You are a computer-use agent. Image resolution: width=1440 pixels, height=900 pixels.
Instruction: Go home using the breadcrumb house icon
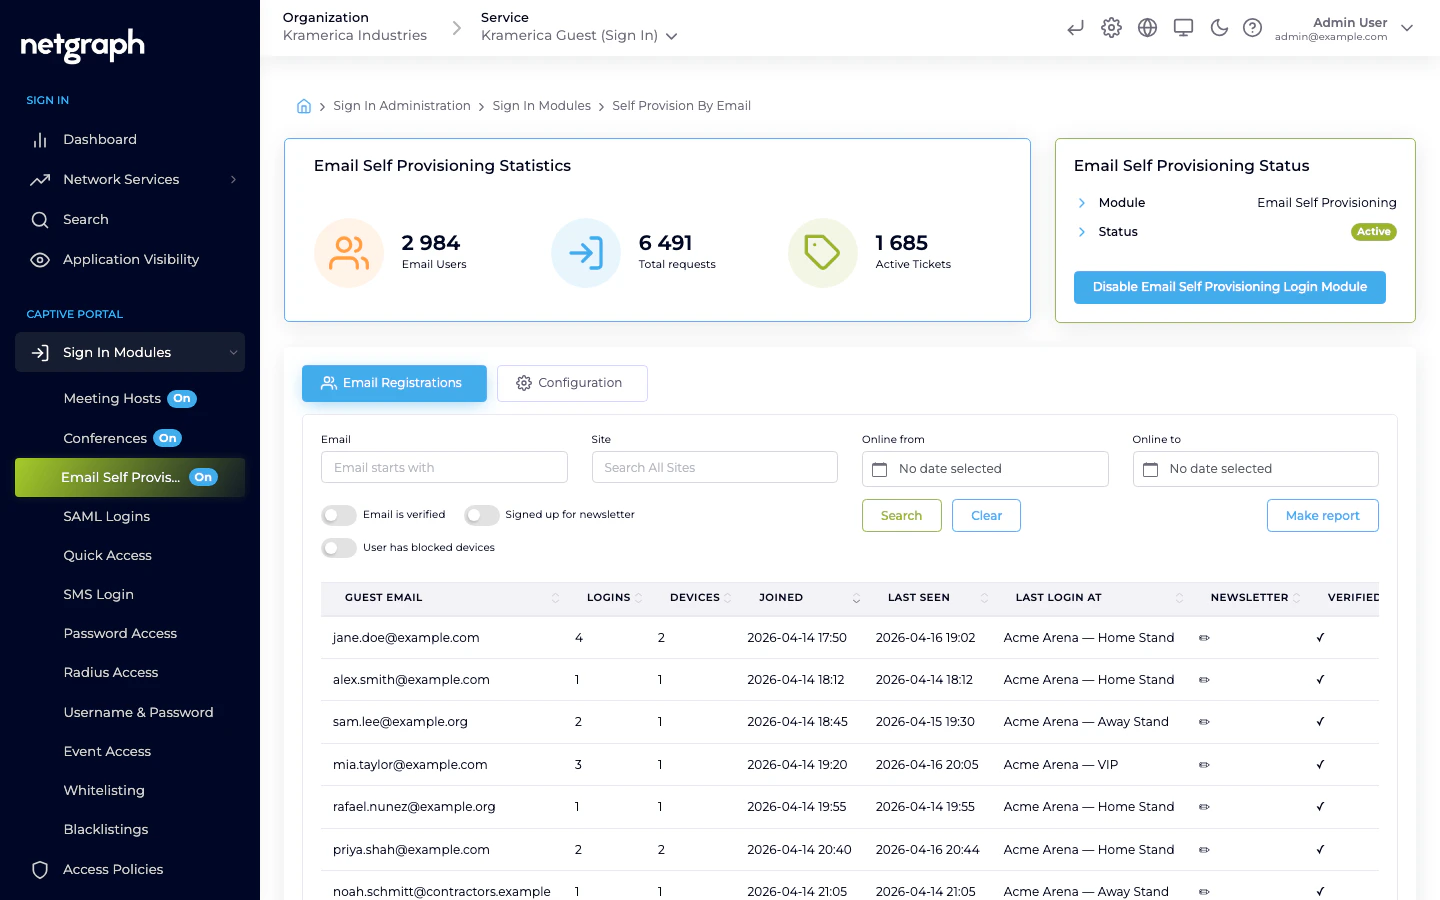[x=304, y=105]
